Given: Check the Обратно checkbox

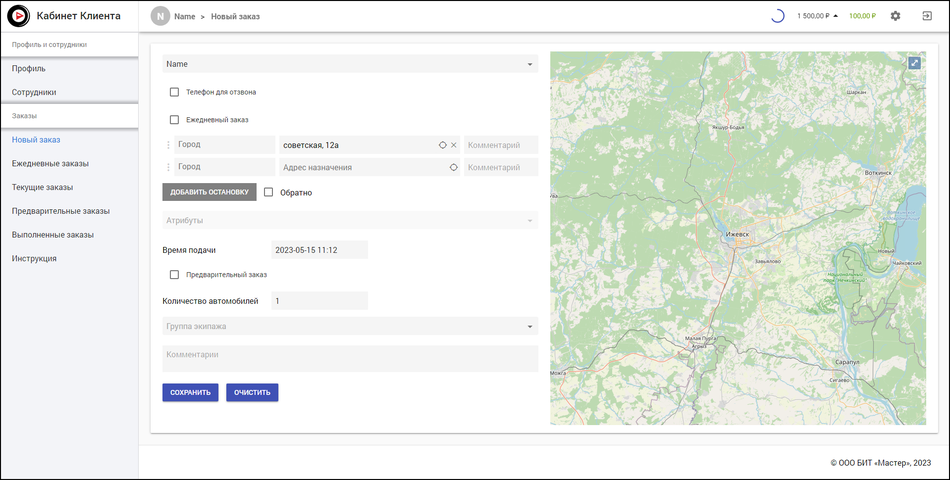Looking at the screenshot, I should pyautogui.click(x=268, y=192).
